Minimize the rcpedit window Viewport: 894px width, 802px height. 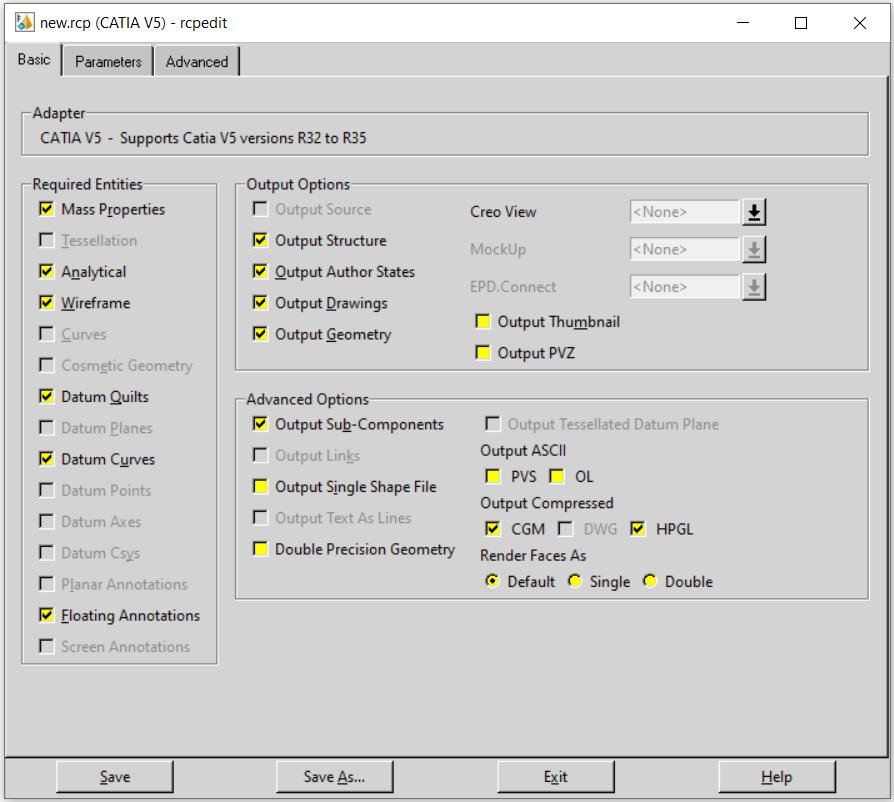tap(743, 23)
